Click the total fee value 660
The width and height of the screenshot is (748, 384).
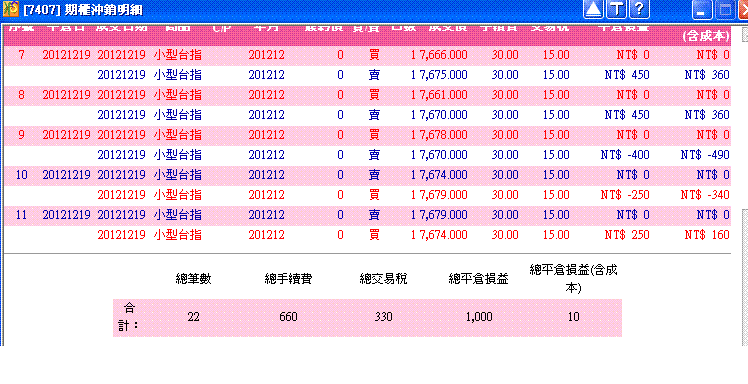click(288, 317)
